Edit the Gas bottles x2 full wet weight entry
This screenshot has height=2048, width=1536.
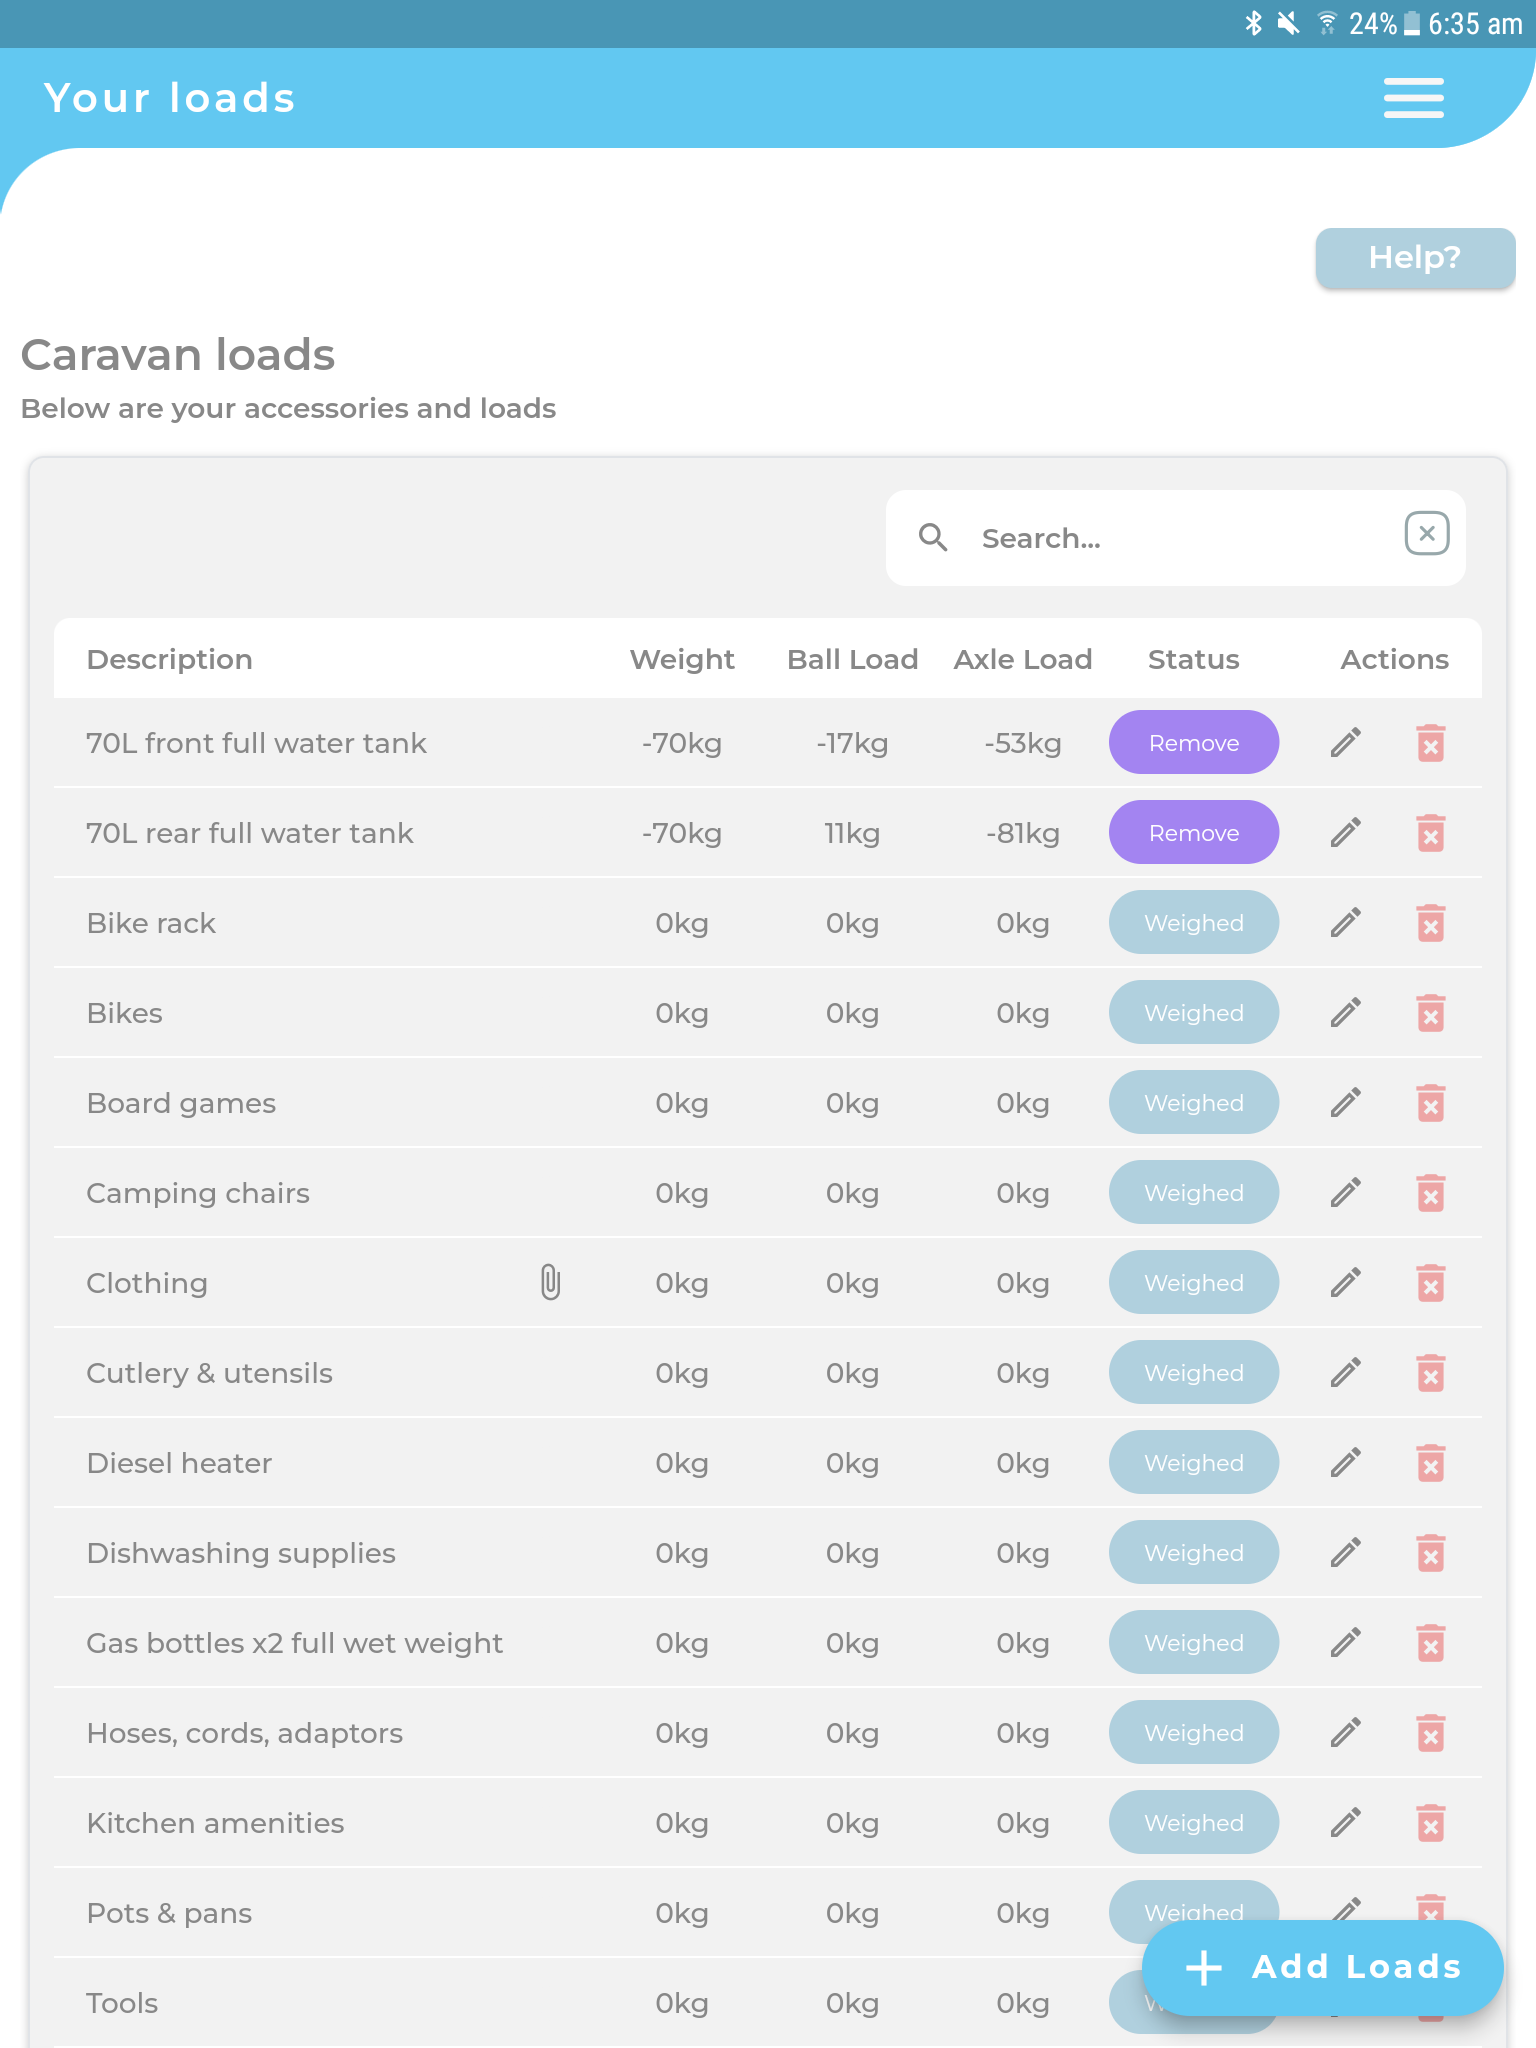click(1345, 1642)
